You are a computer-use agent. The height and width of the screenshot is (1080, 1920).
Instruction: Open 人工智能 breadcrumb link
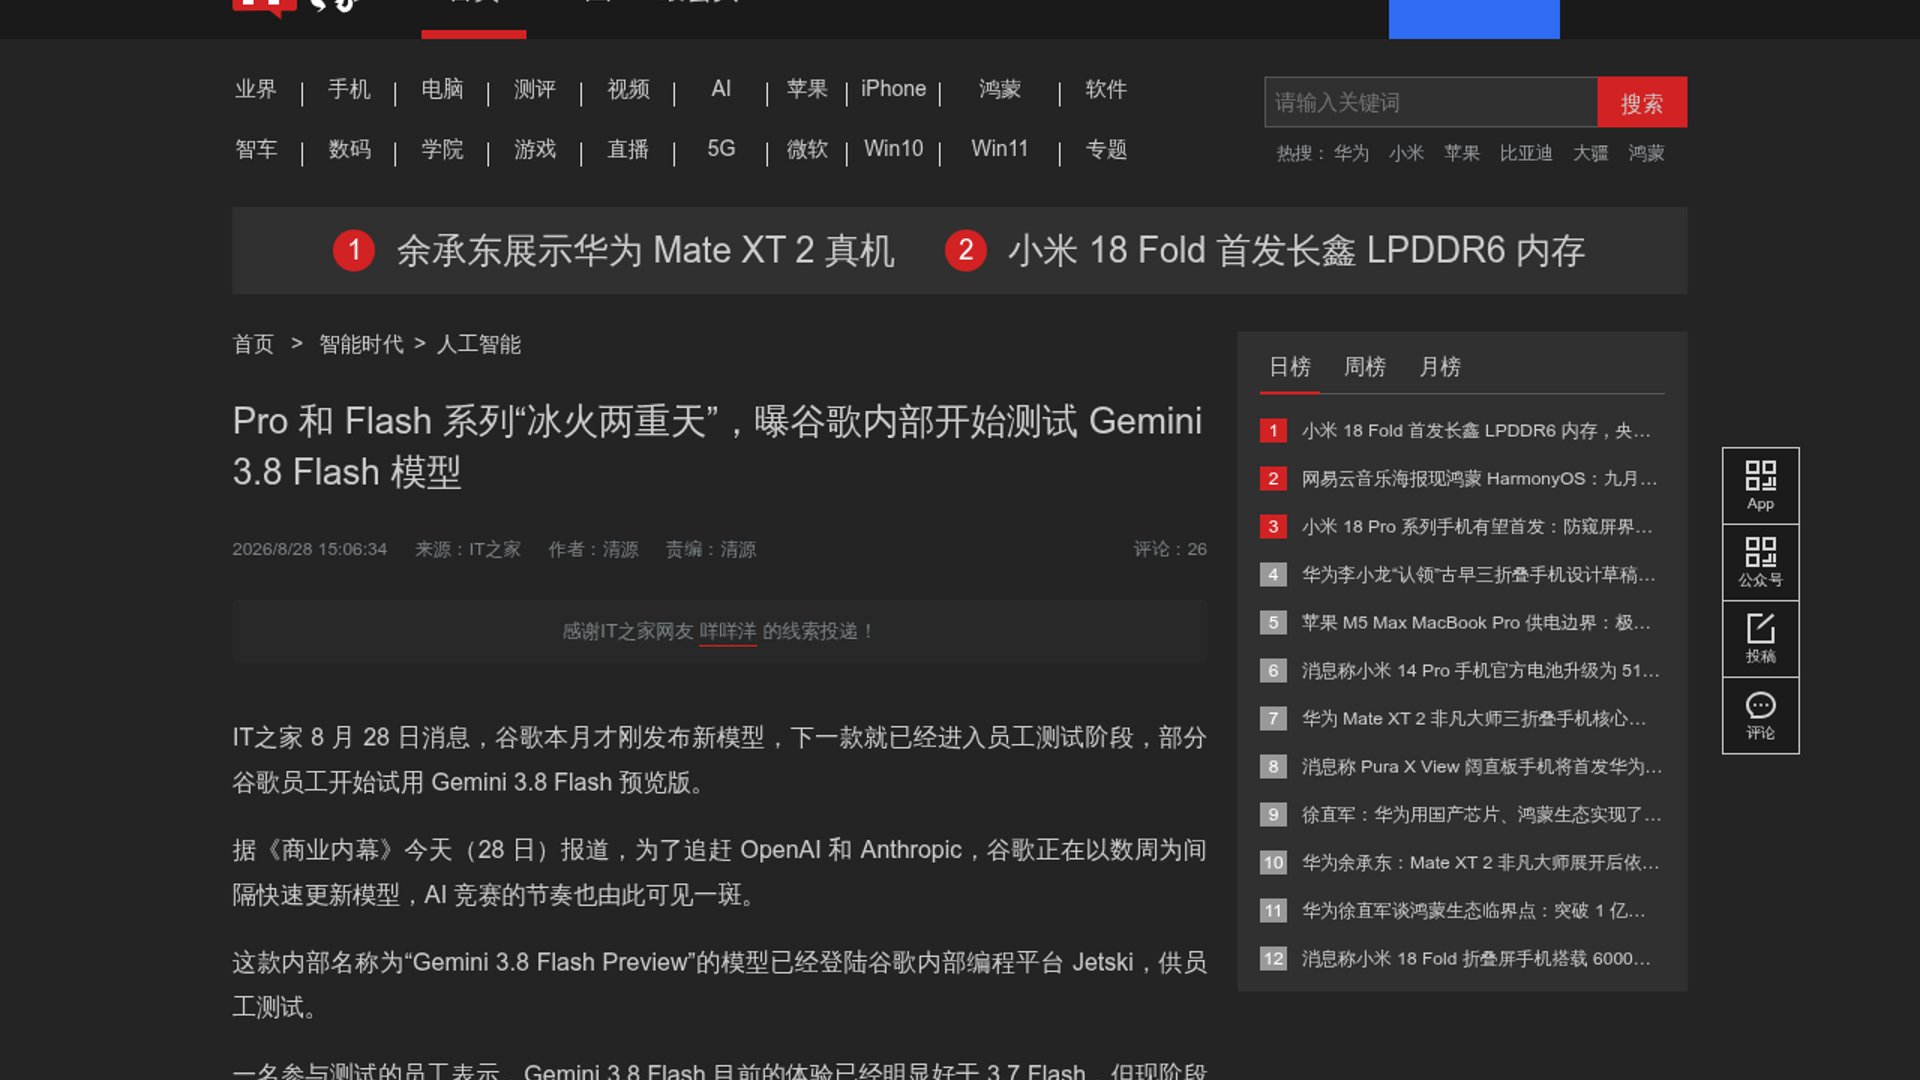(x=479, y=344)
